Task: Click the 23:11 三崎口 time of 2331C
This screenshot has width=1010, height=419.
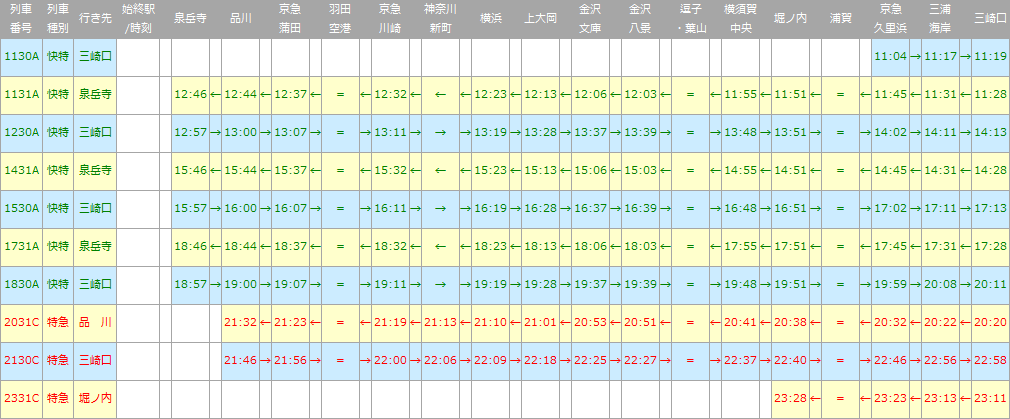Action: 991,398
